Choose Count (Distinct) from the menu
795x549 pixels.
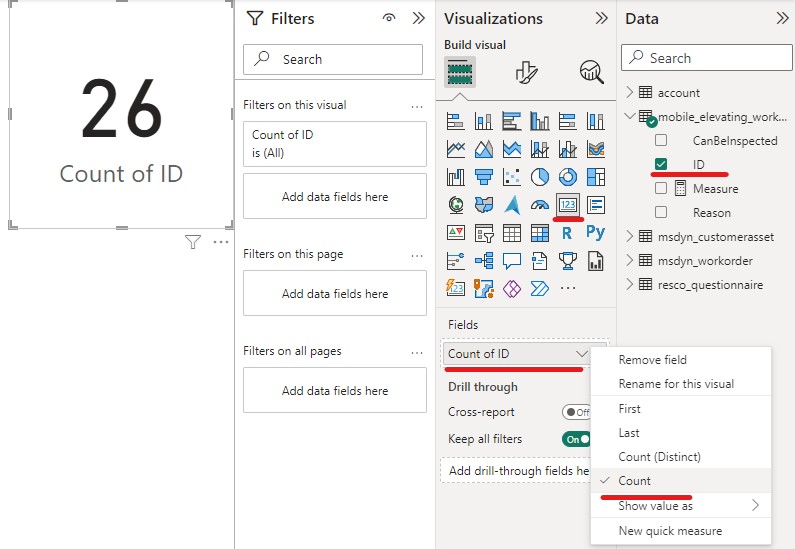(659, 457)
